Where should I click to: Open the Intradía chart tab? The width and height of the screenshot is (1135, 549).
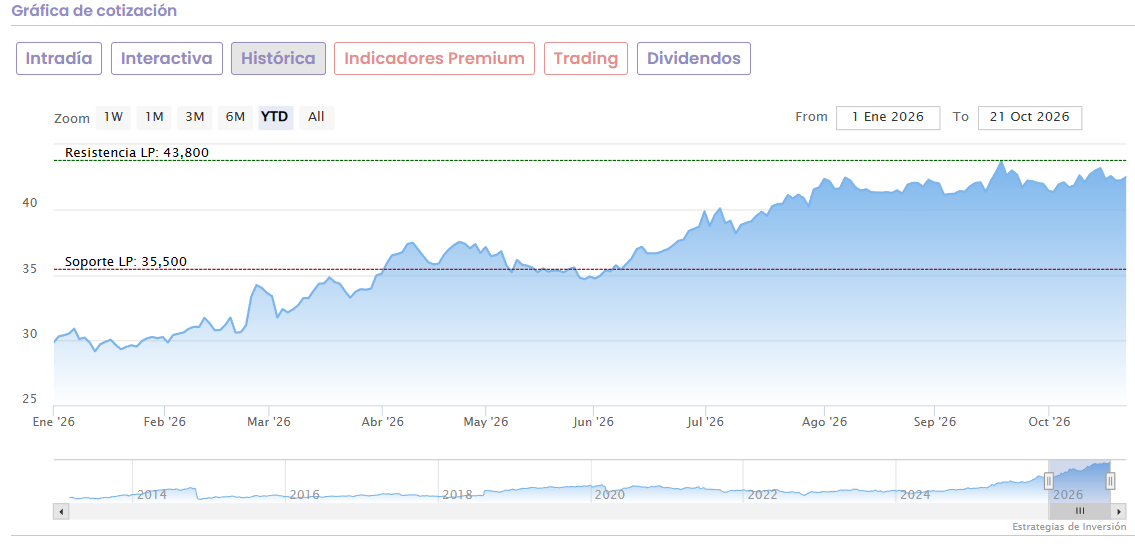(x=59, y=59)
